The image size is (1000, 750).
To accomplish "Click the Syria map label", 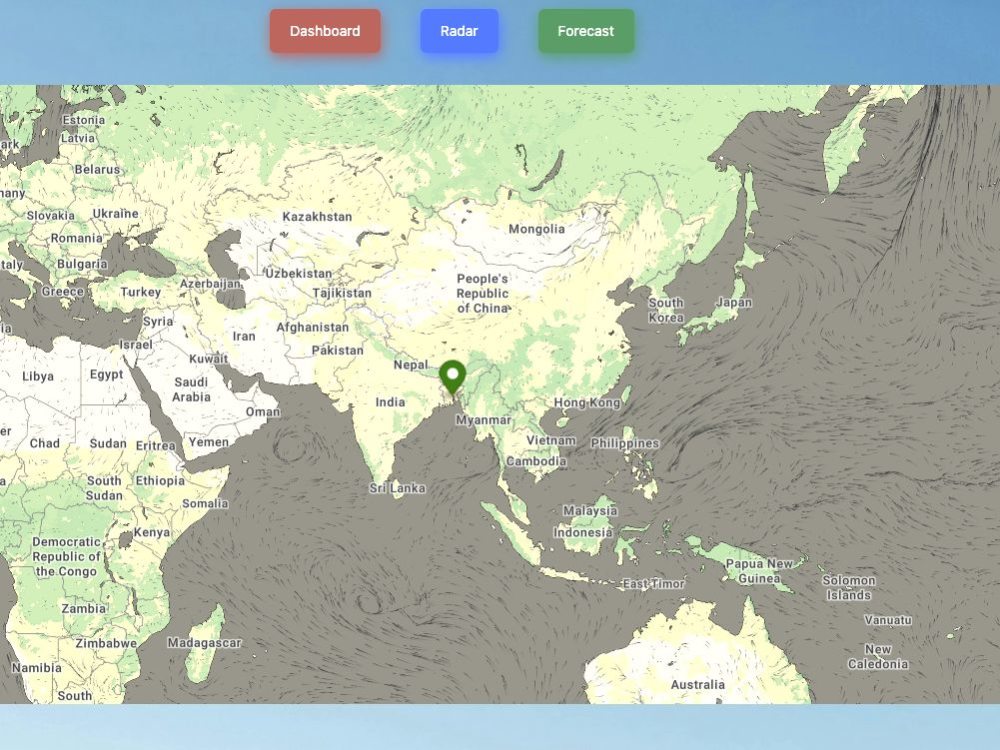I will click(x=158, y=321).
